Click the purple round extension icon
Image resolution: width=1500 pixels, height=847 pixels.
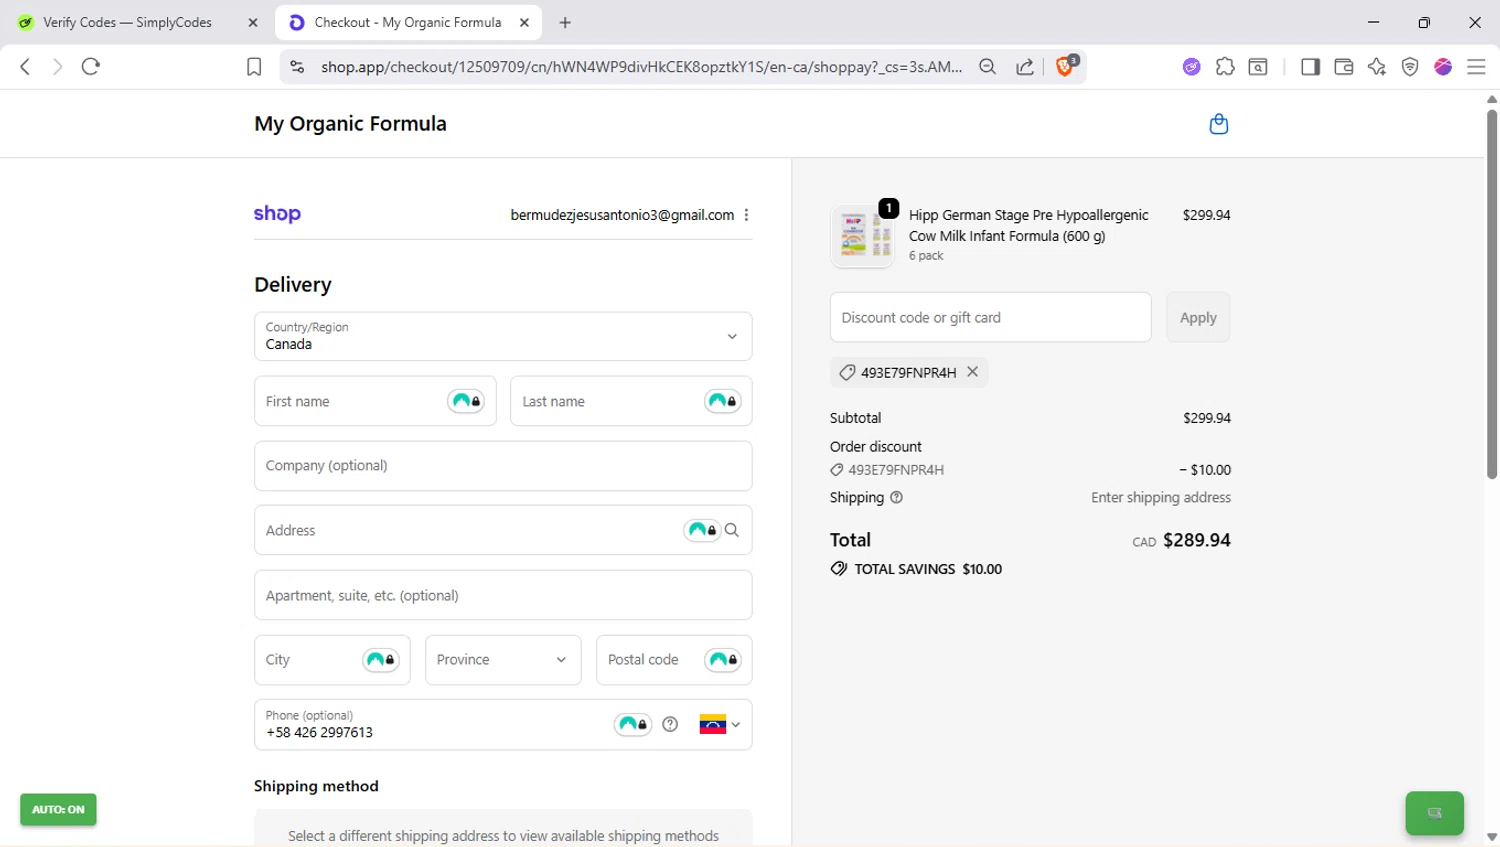tap(1191, 67)
